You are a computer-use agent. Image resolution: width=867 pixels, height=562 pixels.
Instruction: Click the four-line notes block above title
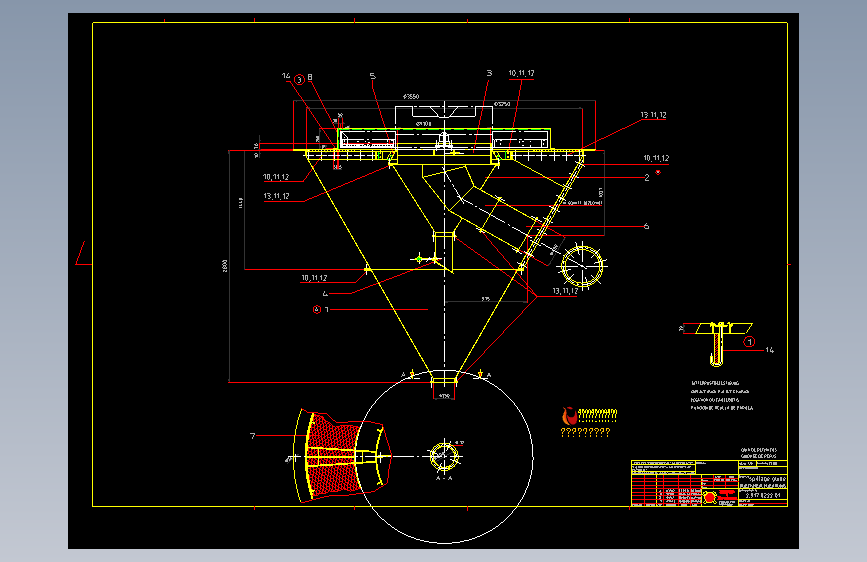point(721,396)
